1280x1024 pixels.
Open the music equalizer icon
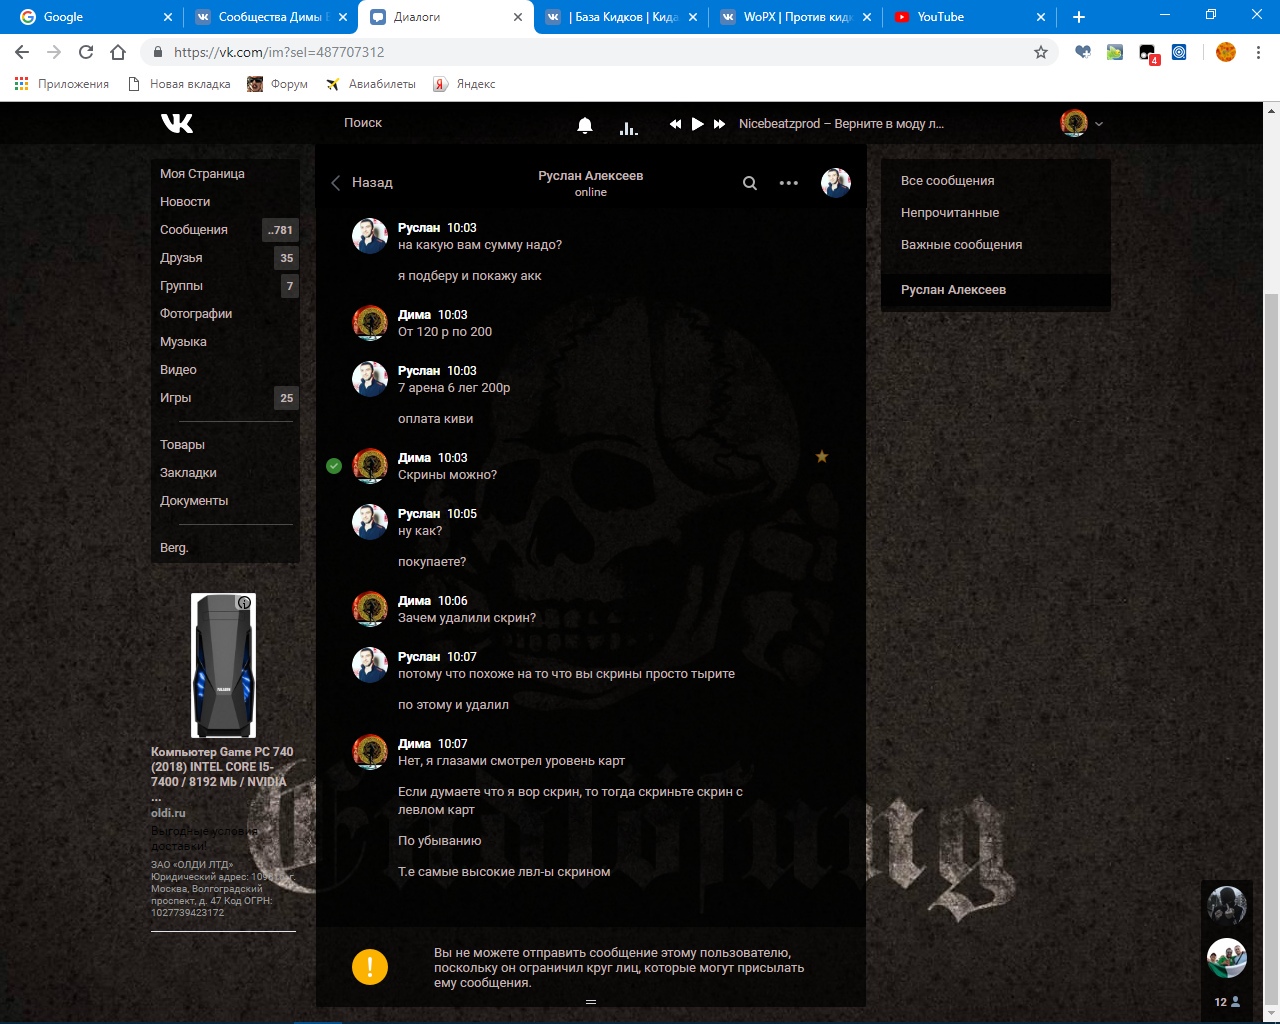point(628,126)
